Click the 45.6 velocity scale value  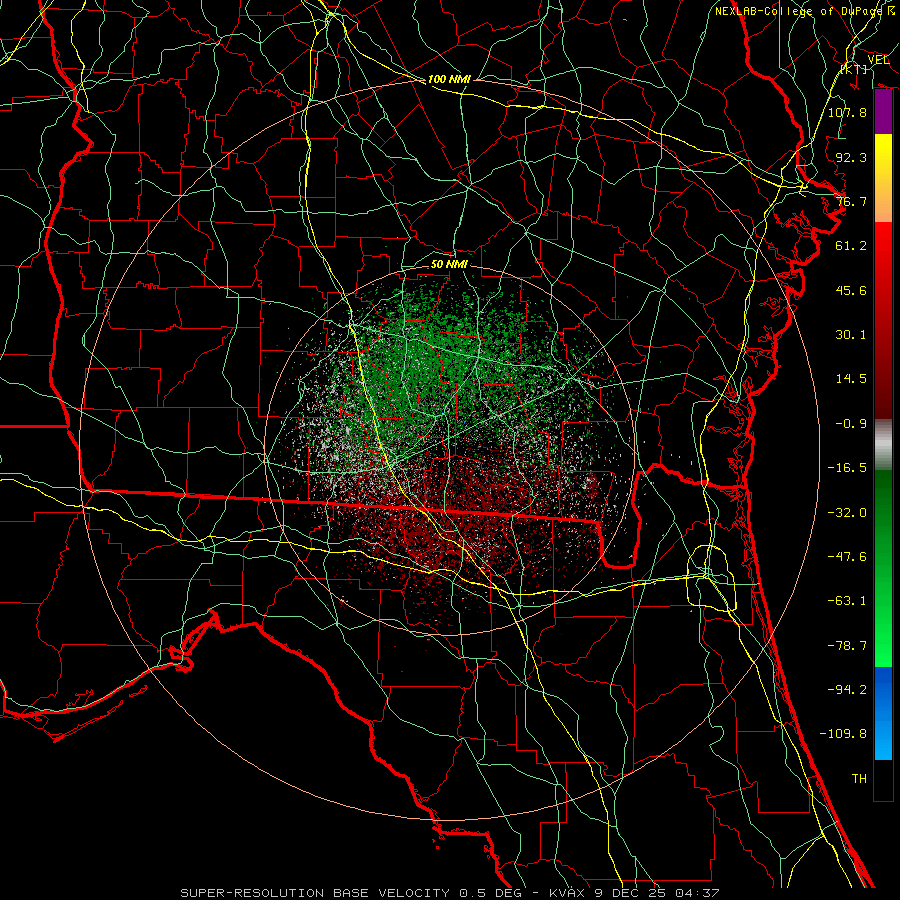pos(851,290)
